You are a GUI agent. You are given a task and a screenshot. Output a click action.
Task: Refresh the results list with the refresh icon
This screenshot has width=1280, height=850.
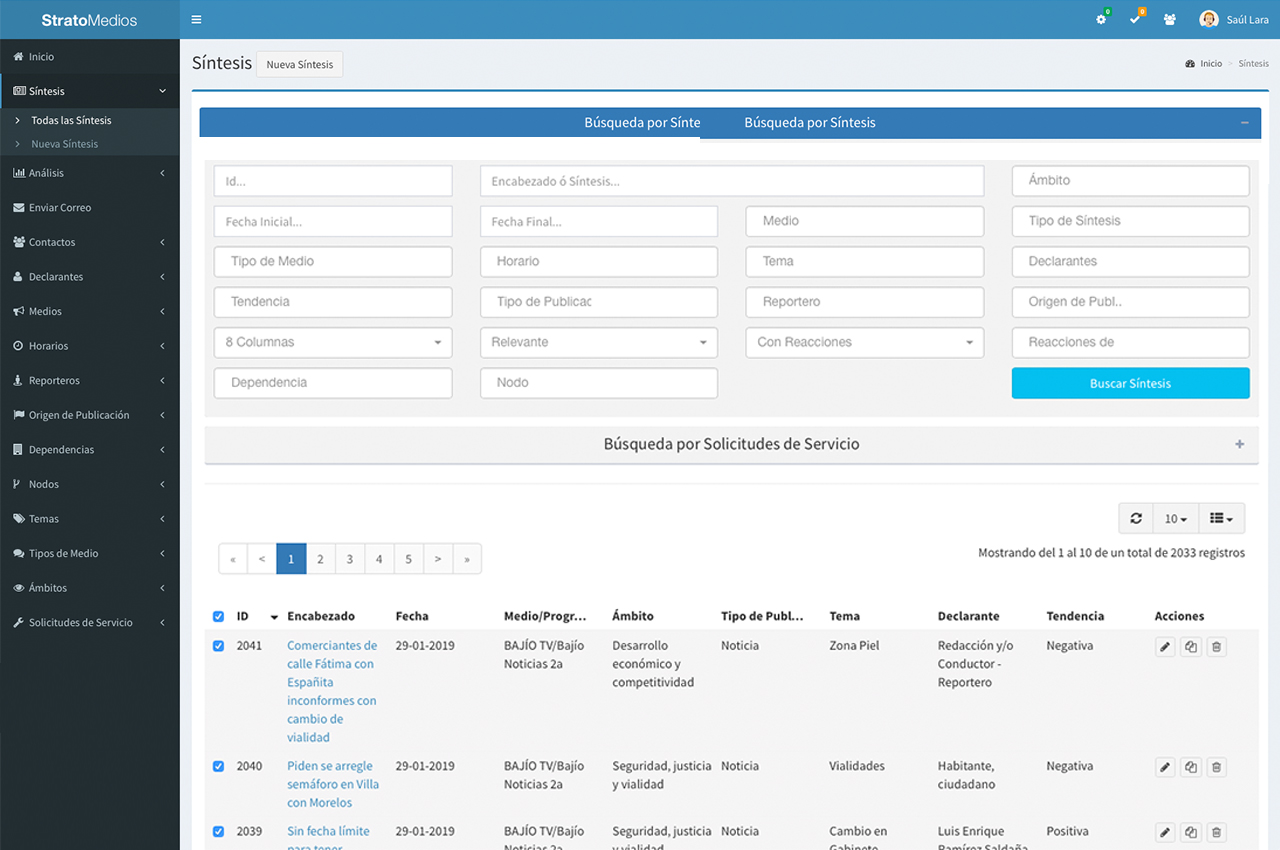1135,518
